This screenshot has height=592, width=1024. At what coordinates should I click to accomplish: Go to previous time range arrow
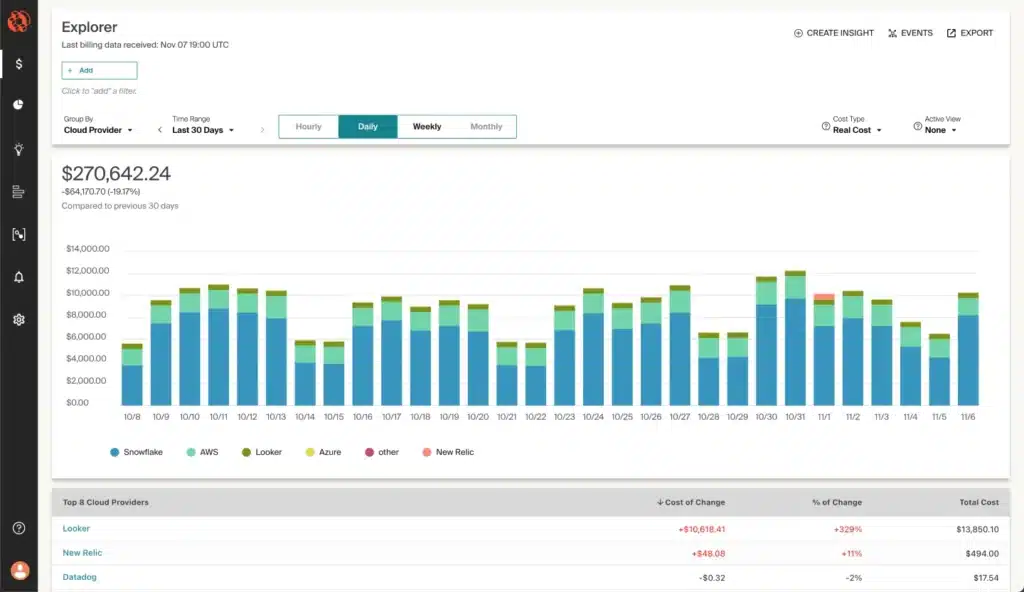point(160,130)
